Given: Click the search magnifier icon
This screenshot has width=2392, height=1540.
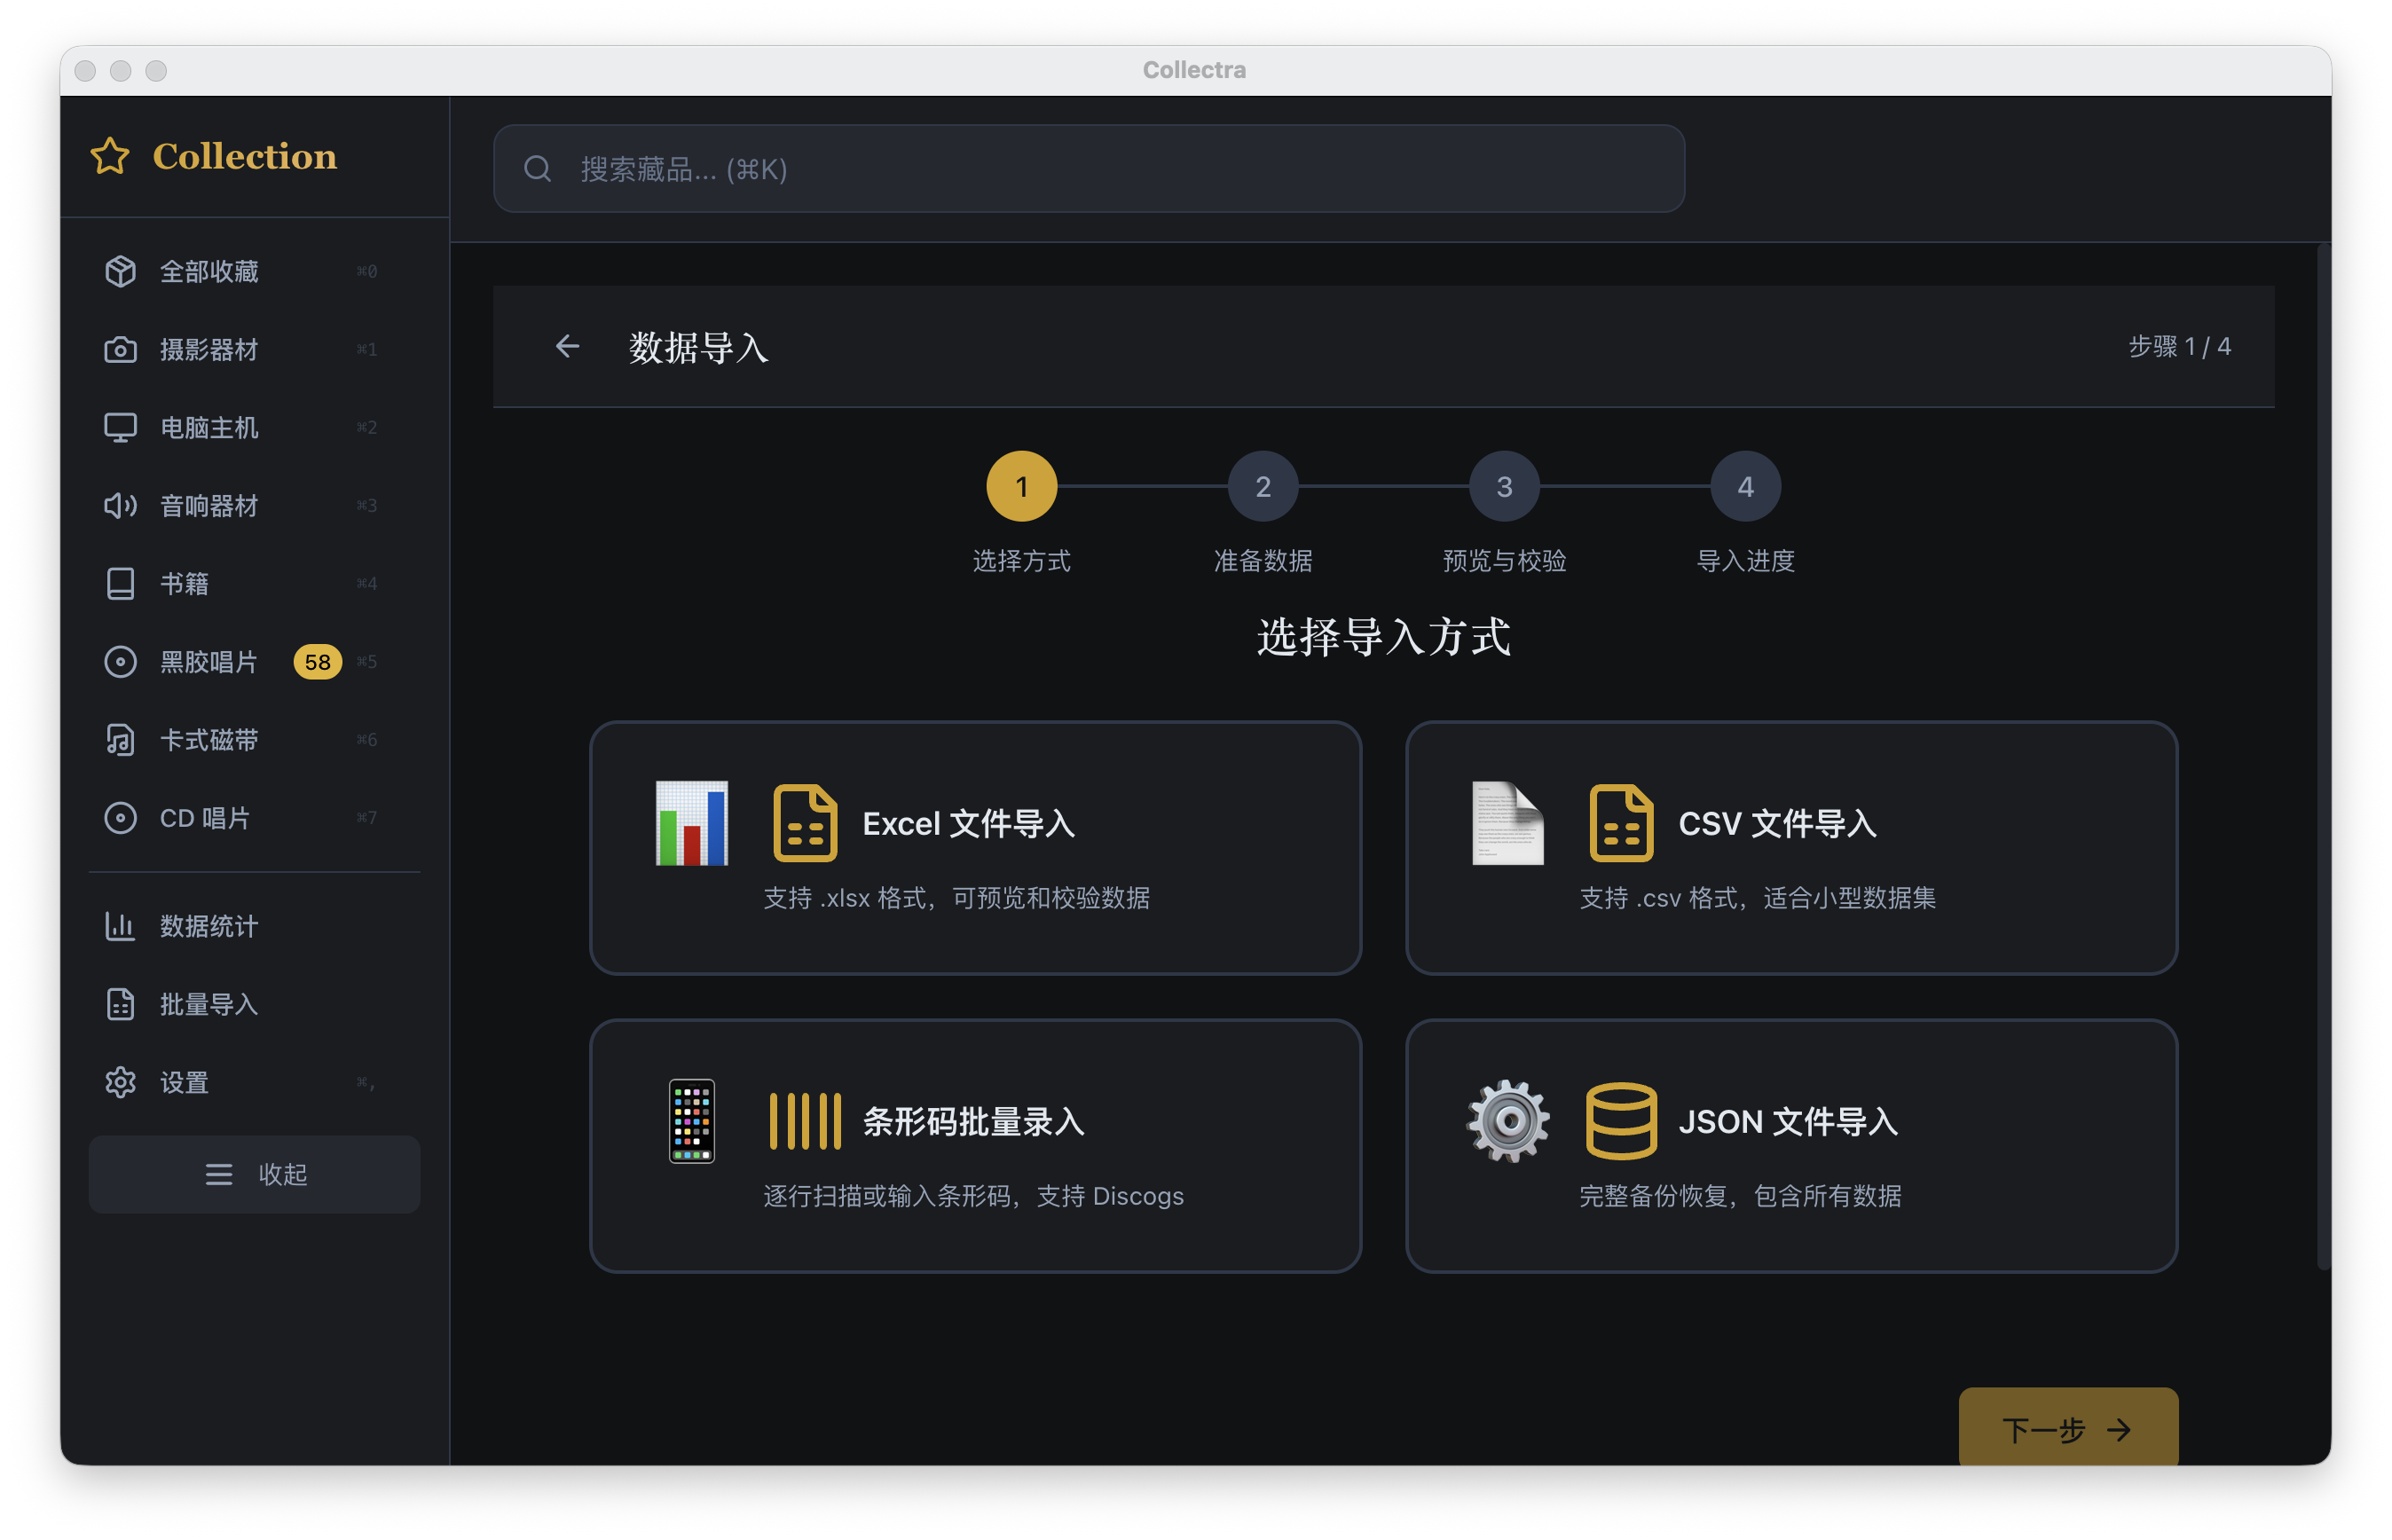Looking at the screenshot, I should 538,169.
